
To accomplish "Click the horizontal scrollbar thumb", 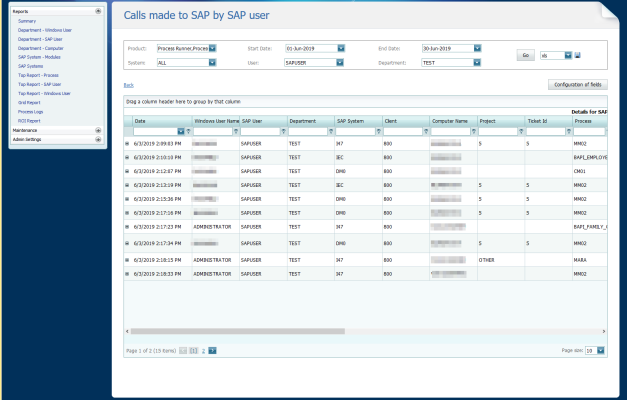I will (x=238, y=331).
